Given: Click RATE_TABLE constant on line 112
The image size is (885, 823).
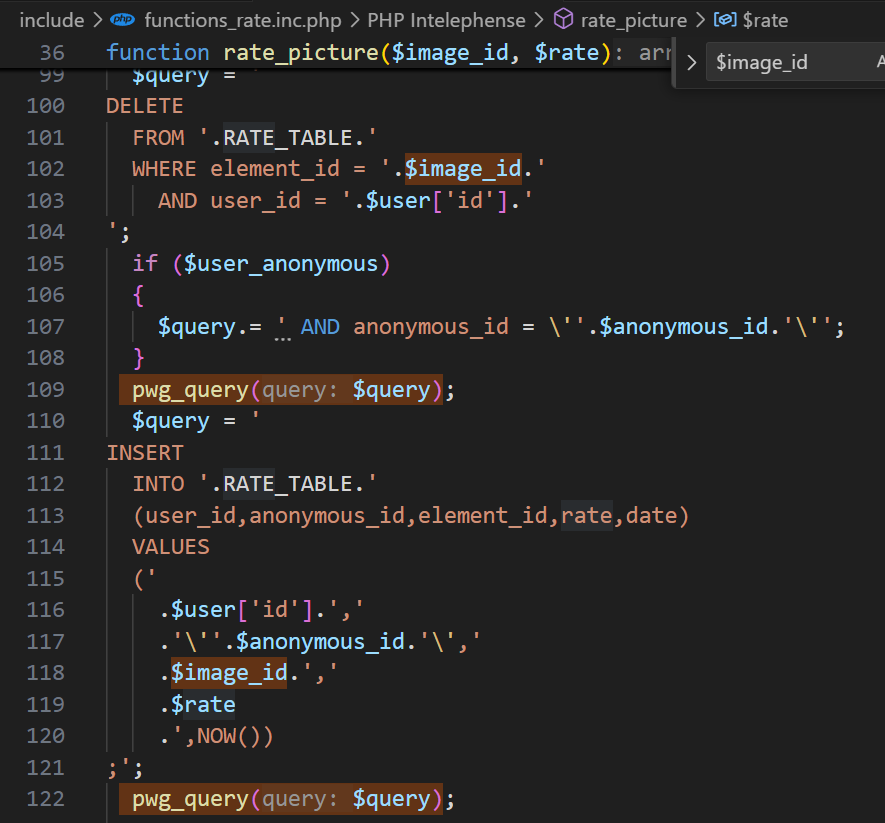Looking at the screenshot, I should click(x=288, y=484).
